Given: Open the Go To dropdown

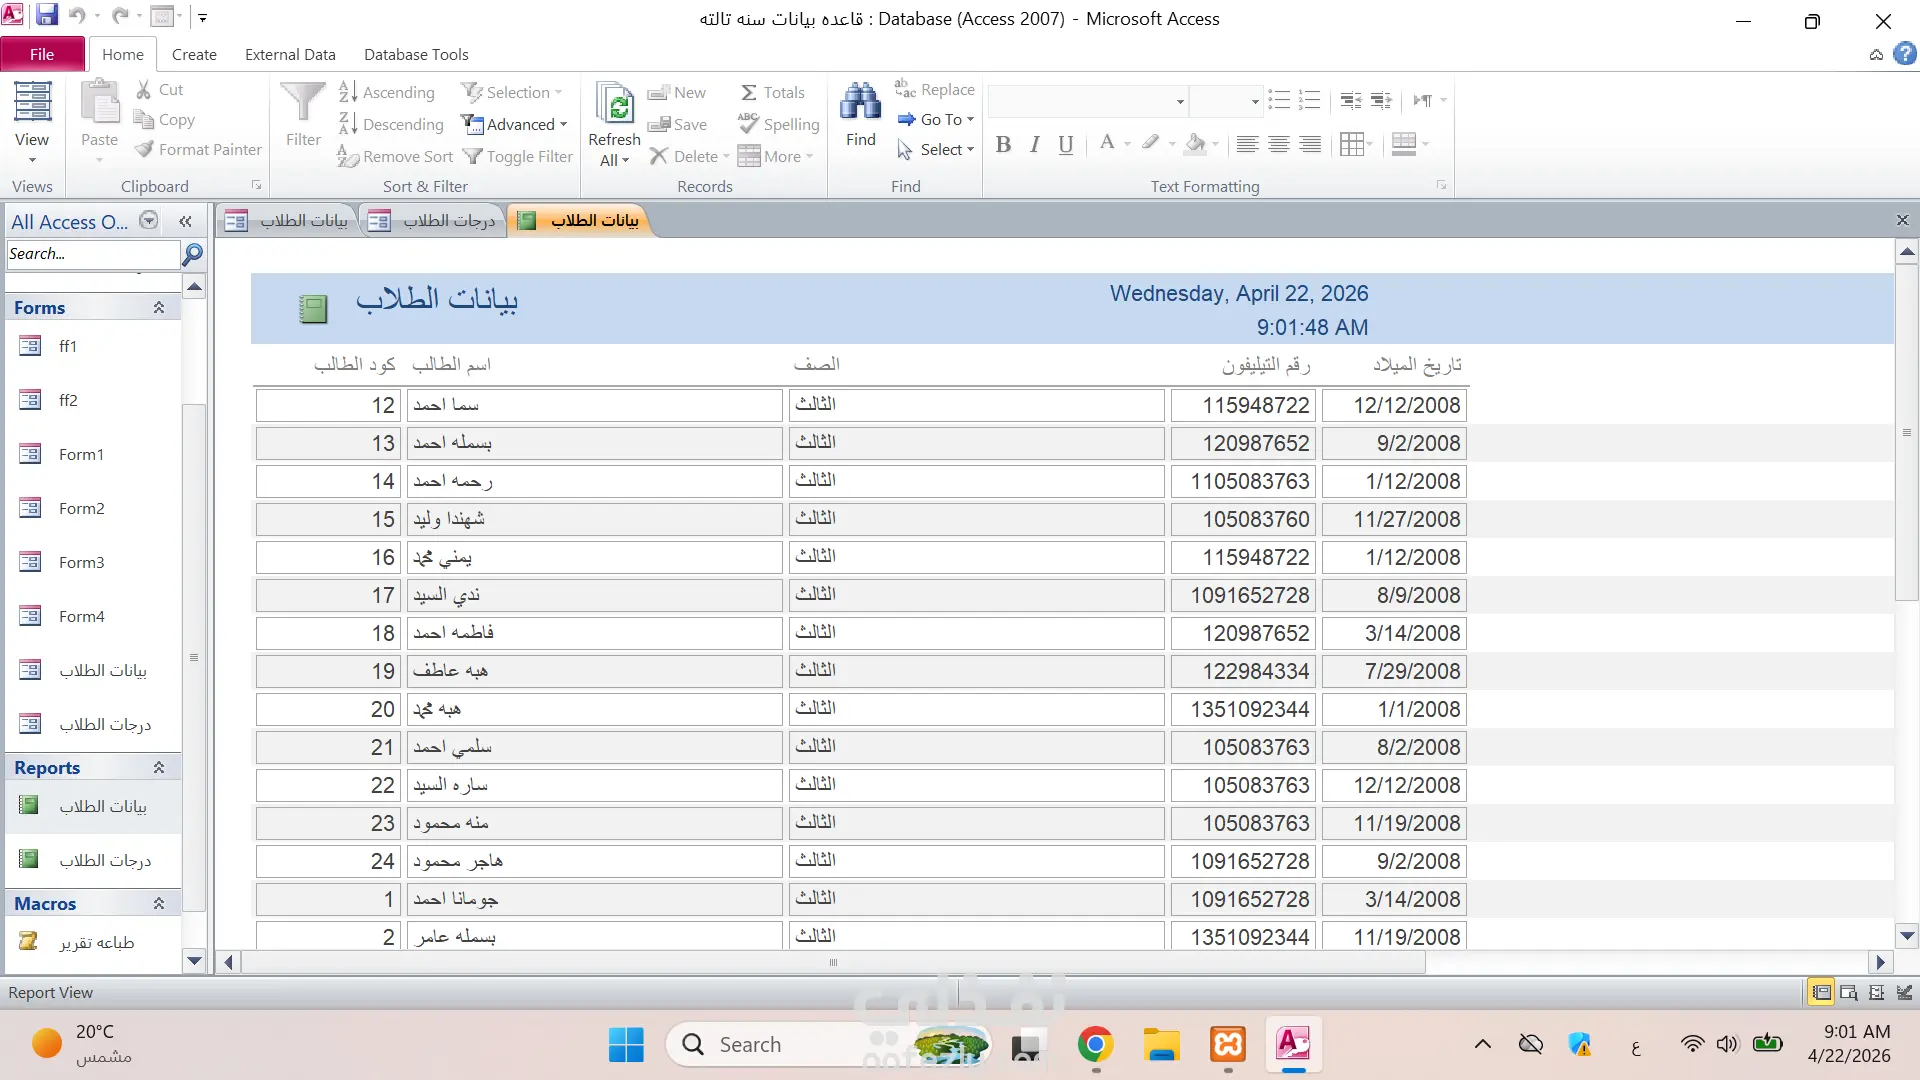Looking at the screenshot, I should 936,119.
